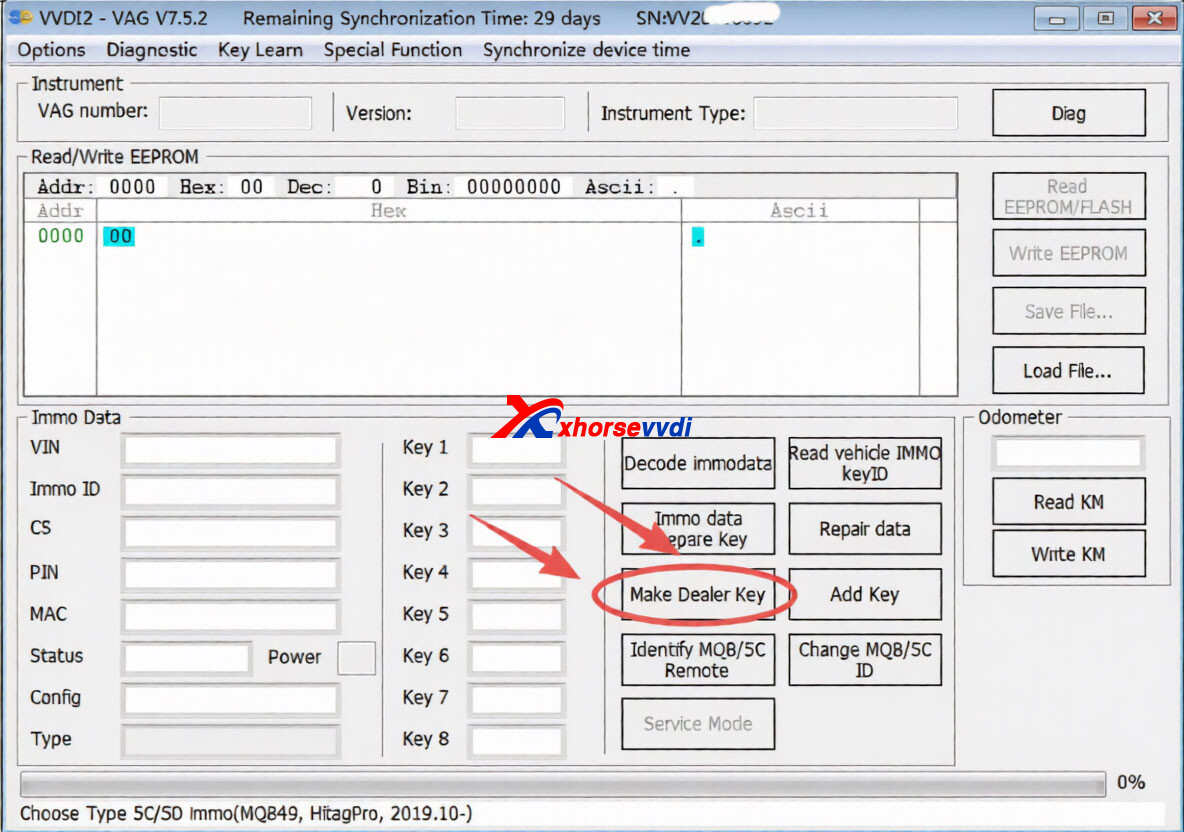Click Change MQB/5C ID
The height and width of the screenshot is (832, 1184).
[x=864, y=659]
